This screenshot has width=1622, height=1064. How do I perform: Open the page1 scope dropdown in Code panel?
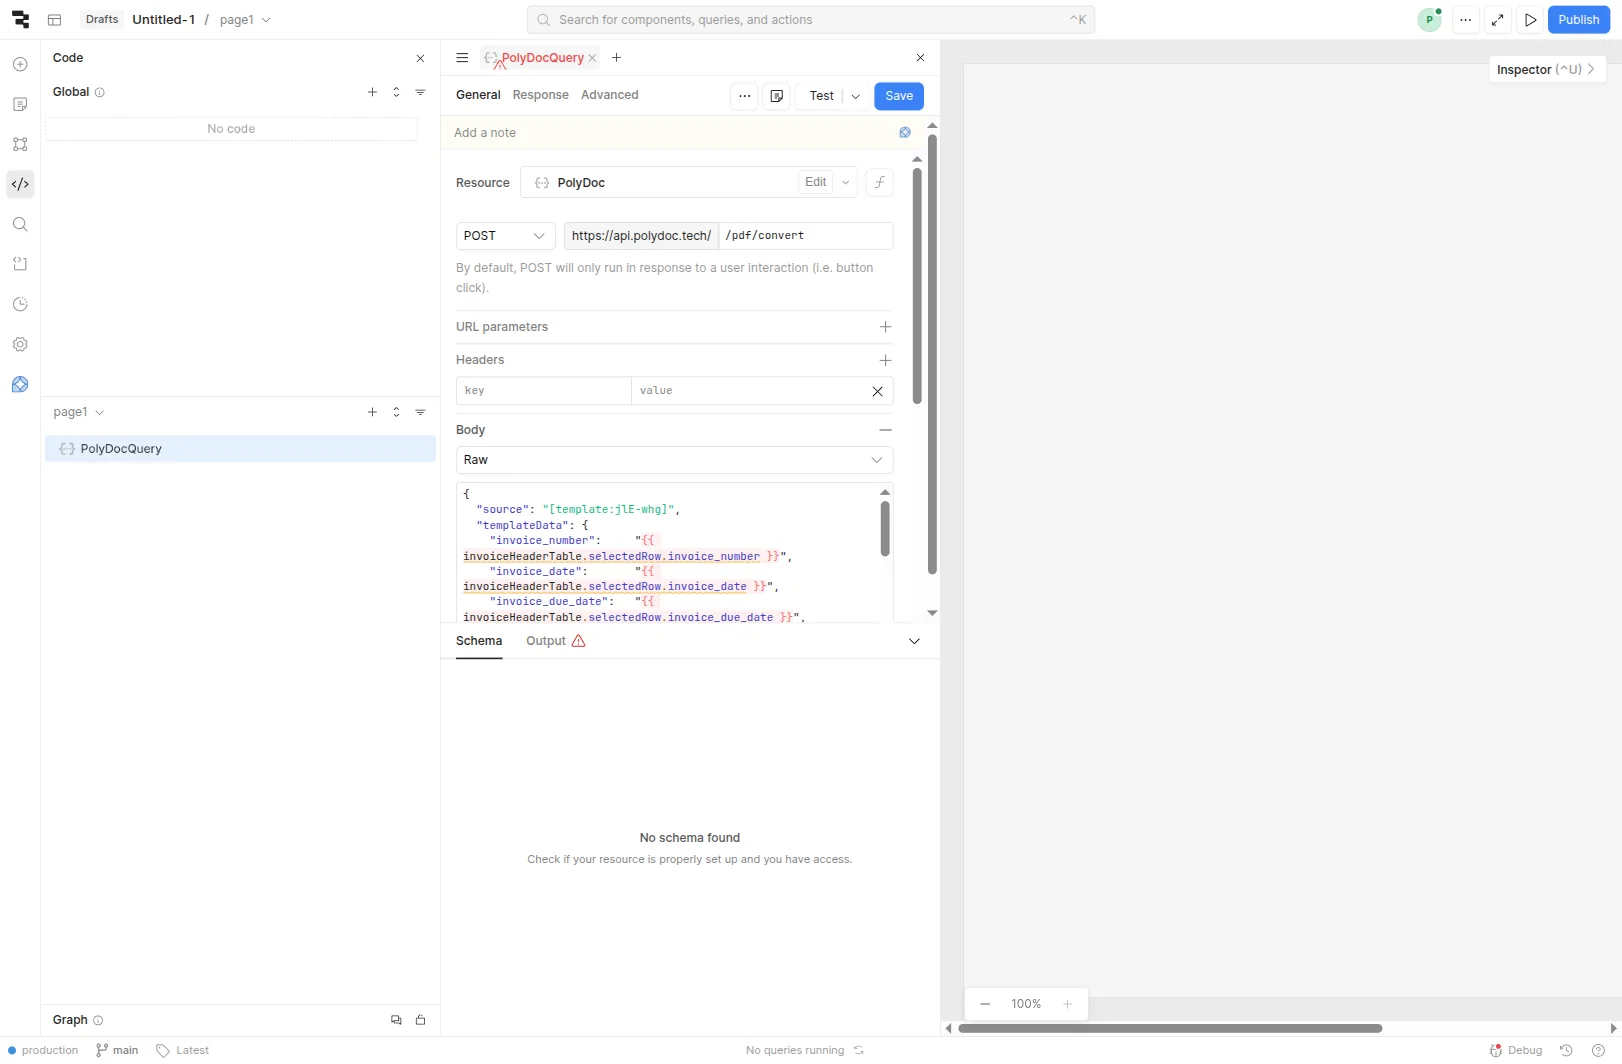click(x=79, y=412)
